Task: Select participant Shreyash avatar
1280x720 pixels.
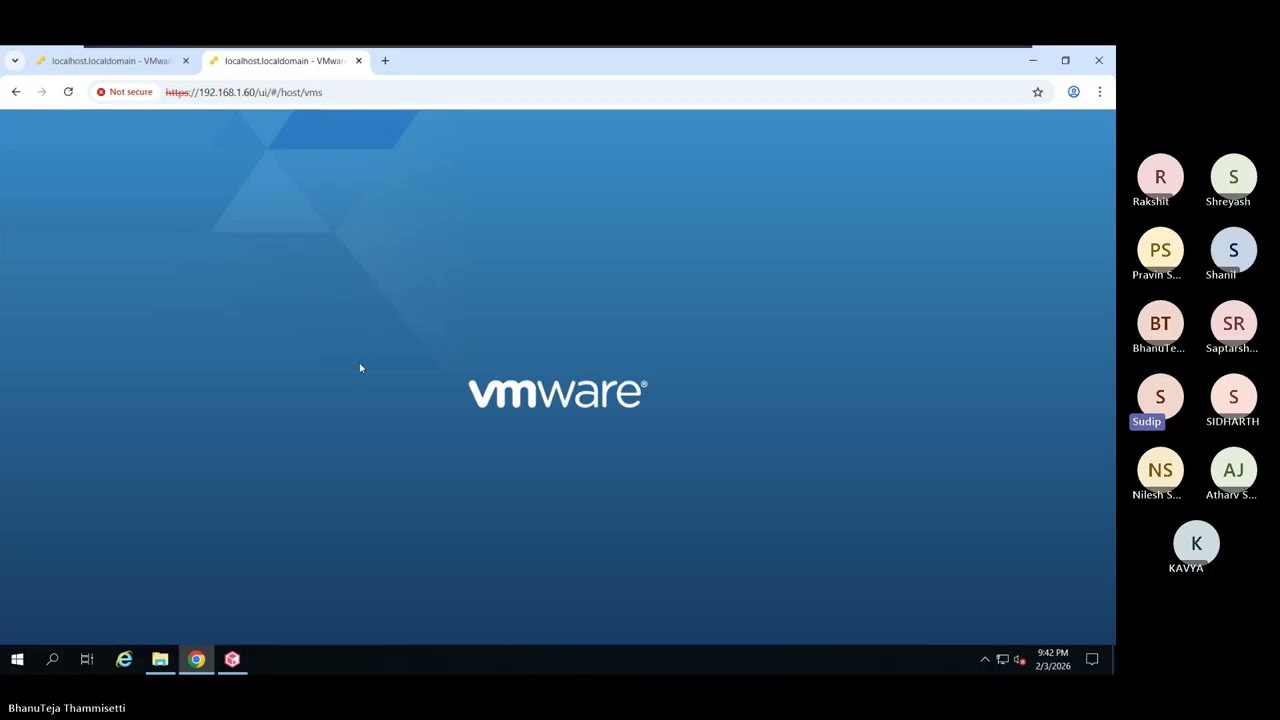Action: point(1233,177)
